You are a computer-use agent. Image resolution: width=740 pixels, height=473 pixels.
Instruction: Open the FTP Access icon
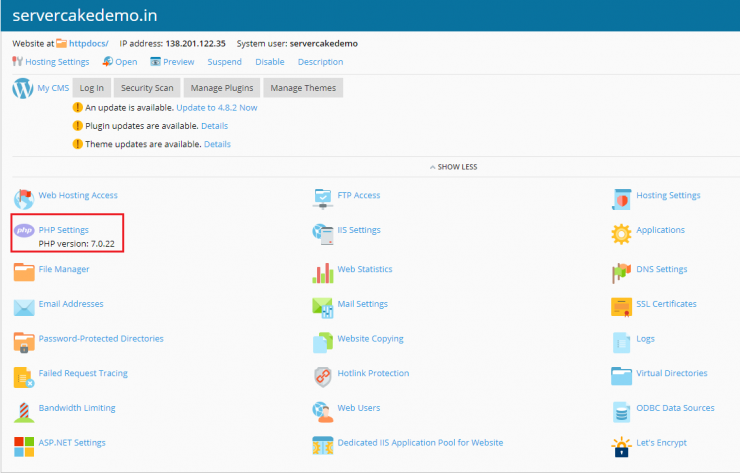(x=323, y=199)
